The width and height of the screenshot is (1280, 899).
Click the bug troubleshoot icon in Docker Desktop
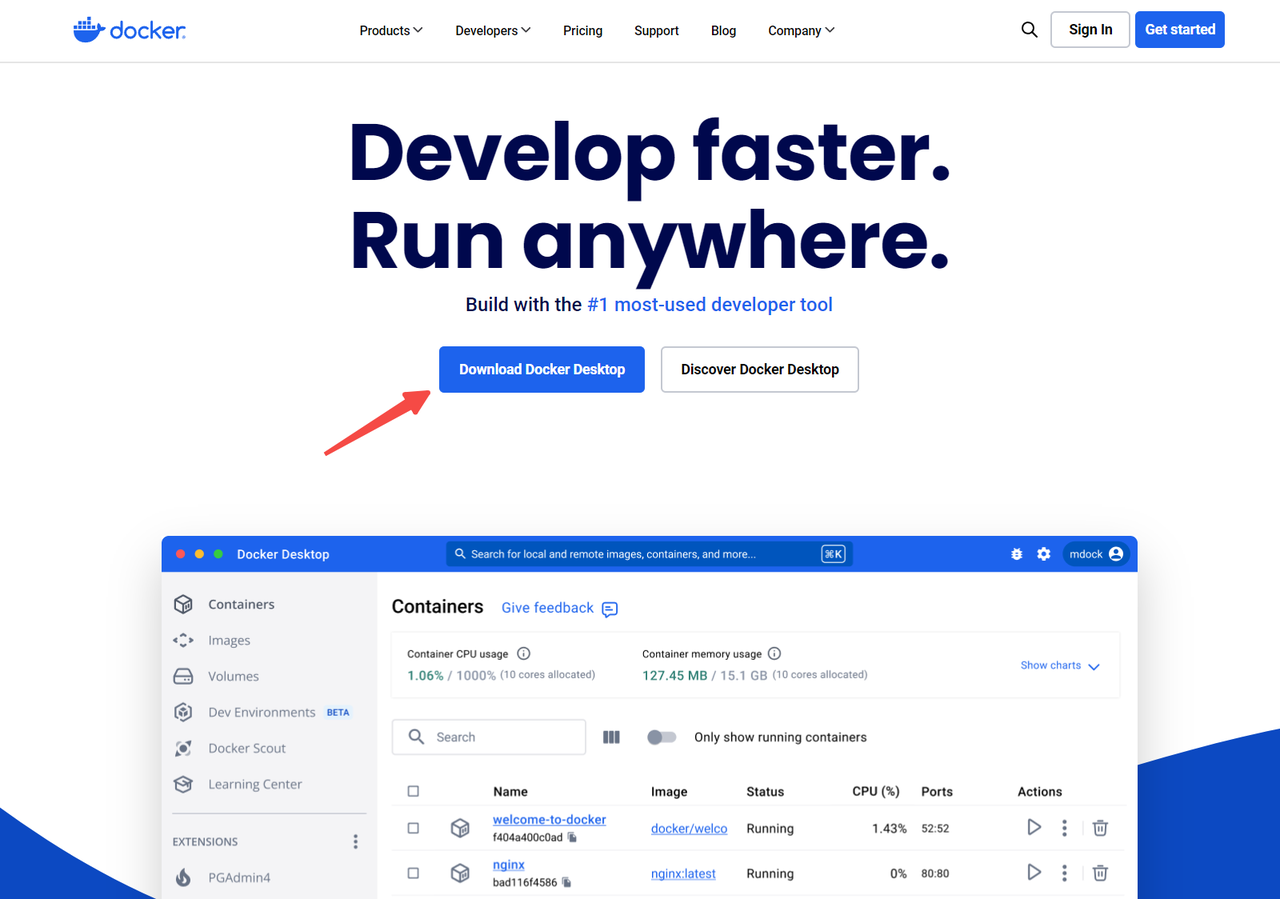(x=1017, y=554)
